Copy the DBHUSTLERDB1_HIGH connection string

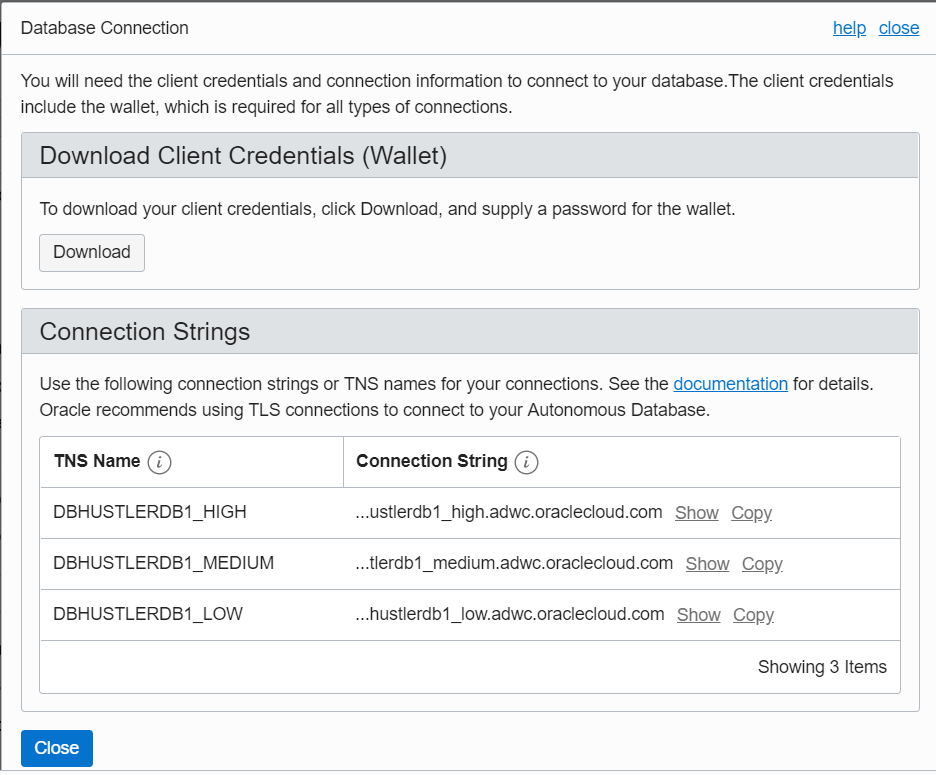pos(751,513)
